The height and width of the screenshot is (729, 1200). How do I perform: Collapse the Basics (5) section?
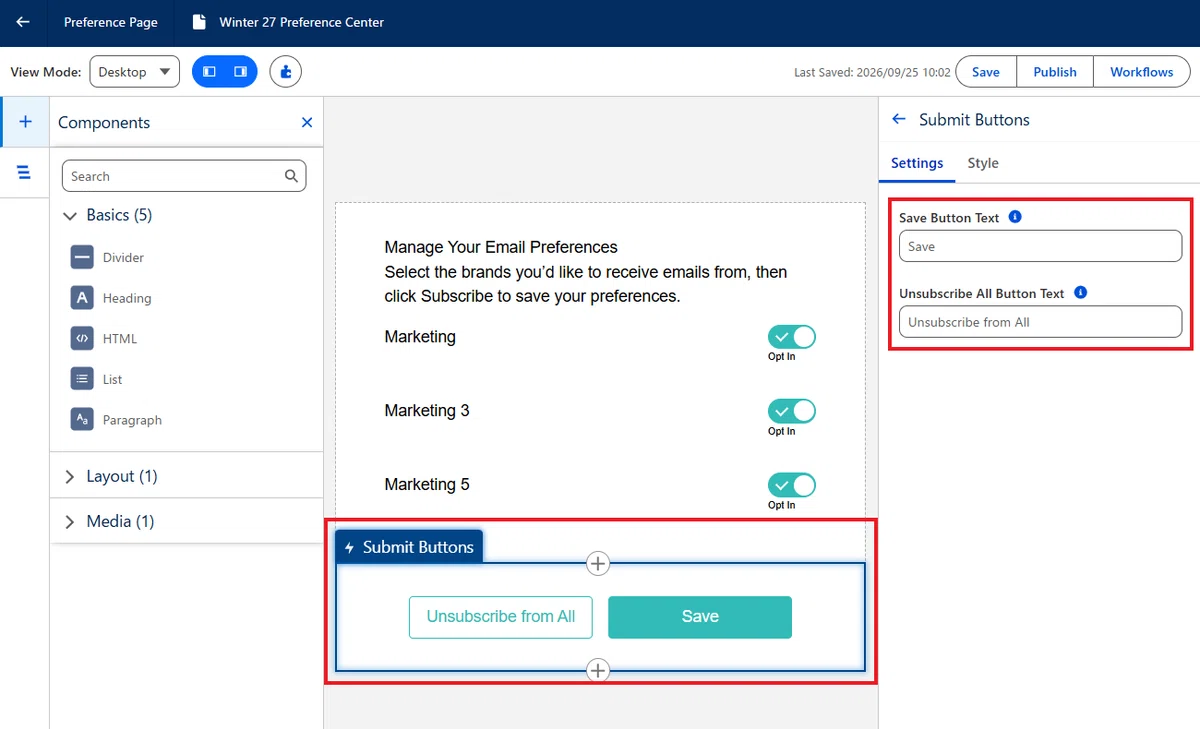pos(70,215)
